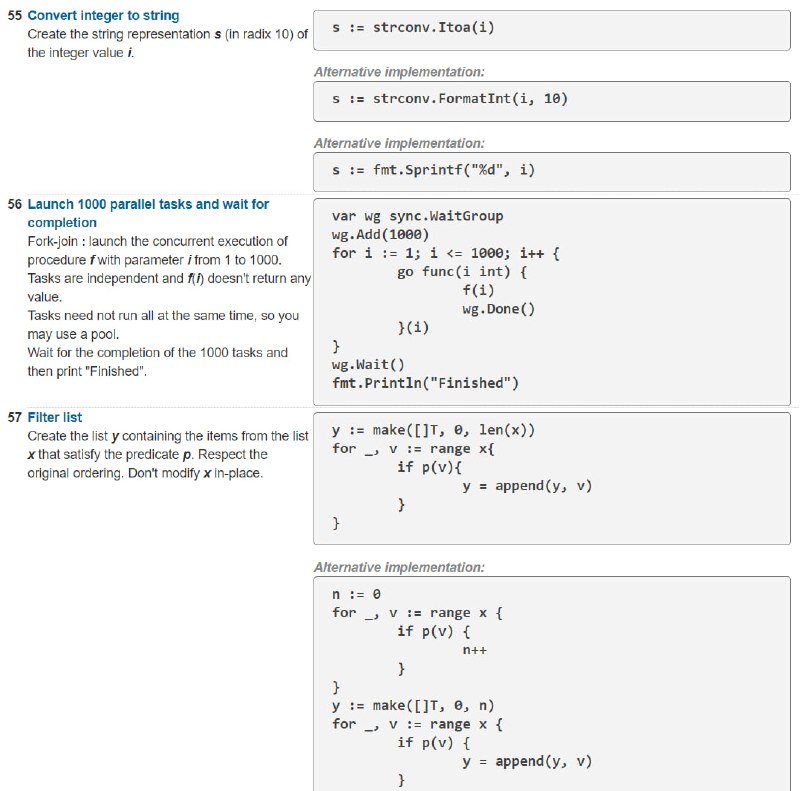Click the strconv.Itoa(i) code box
The height and width of the screenshot is (791, 800).
[x=552, y=30]
